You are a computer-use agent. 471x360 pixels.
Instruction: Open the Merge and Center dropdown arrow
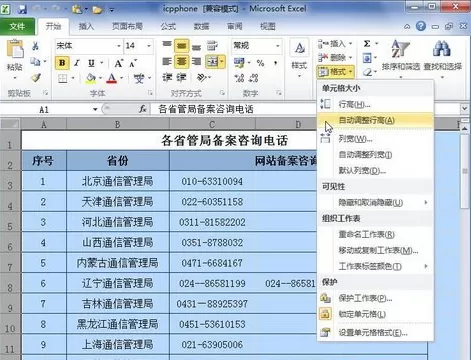click(222, 61)
